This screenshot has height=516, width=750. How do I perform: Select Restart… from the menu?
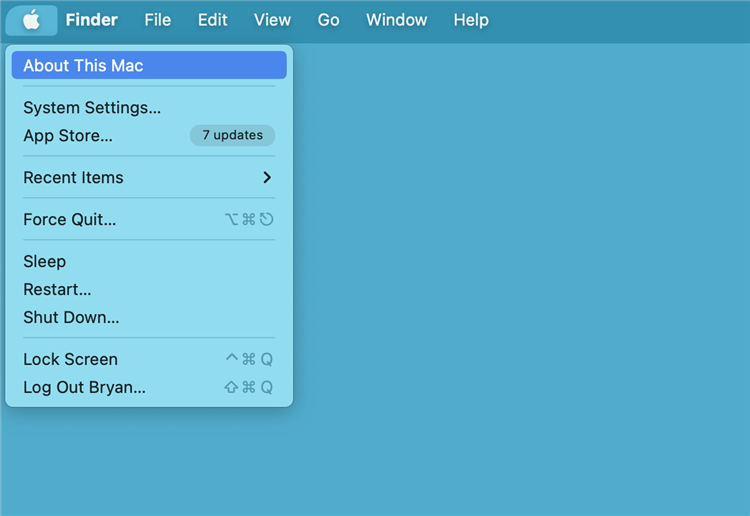point(149,289)
